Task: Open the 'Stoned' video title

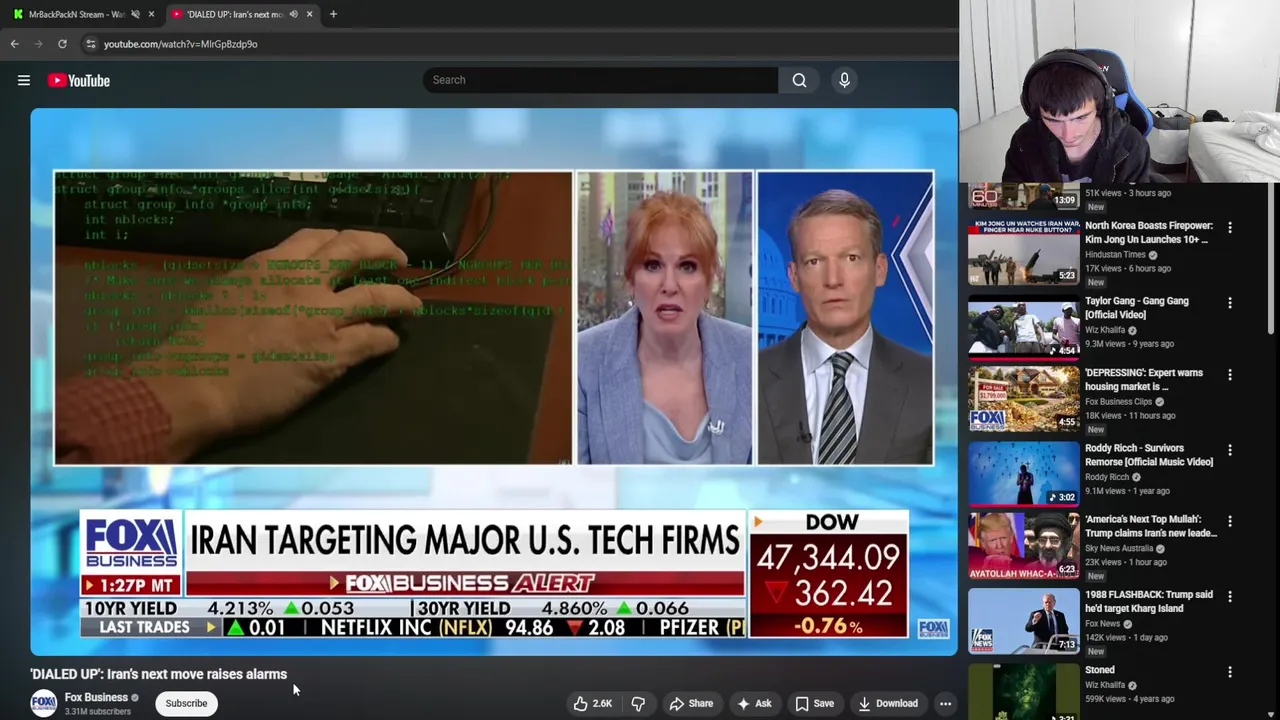Action: 1100,670
